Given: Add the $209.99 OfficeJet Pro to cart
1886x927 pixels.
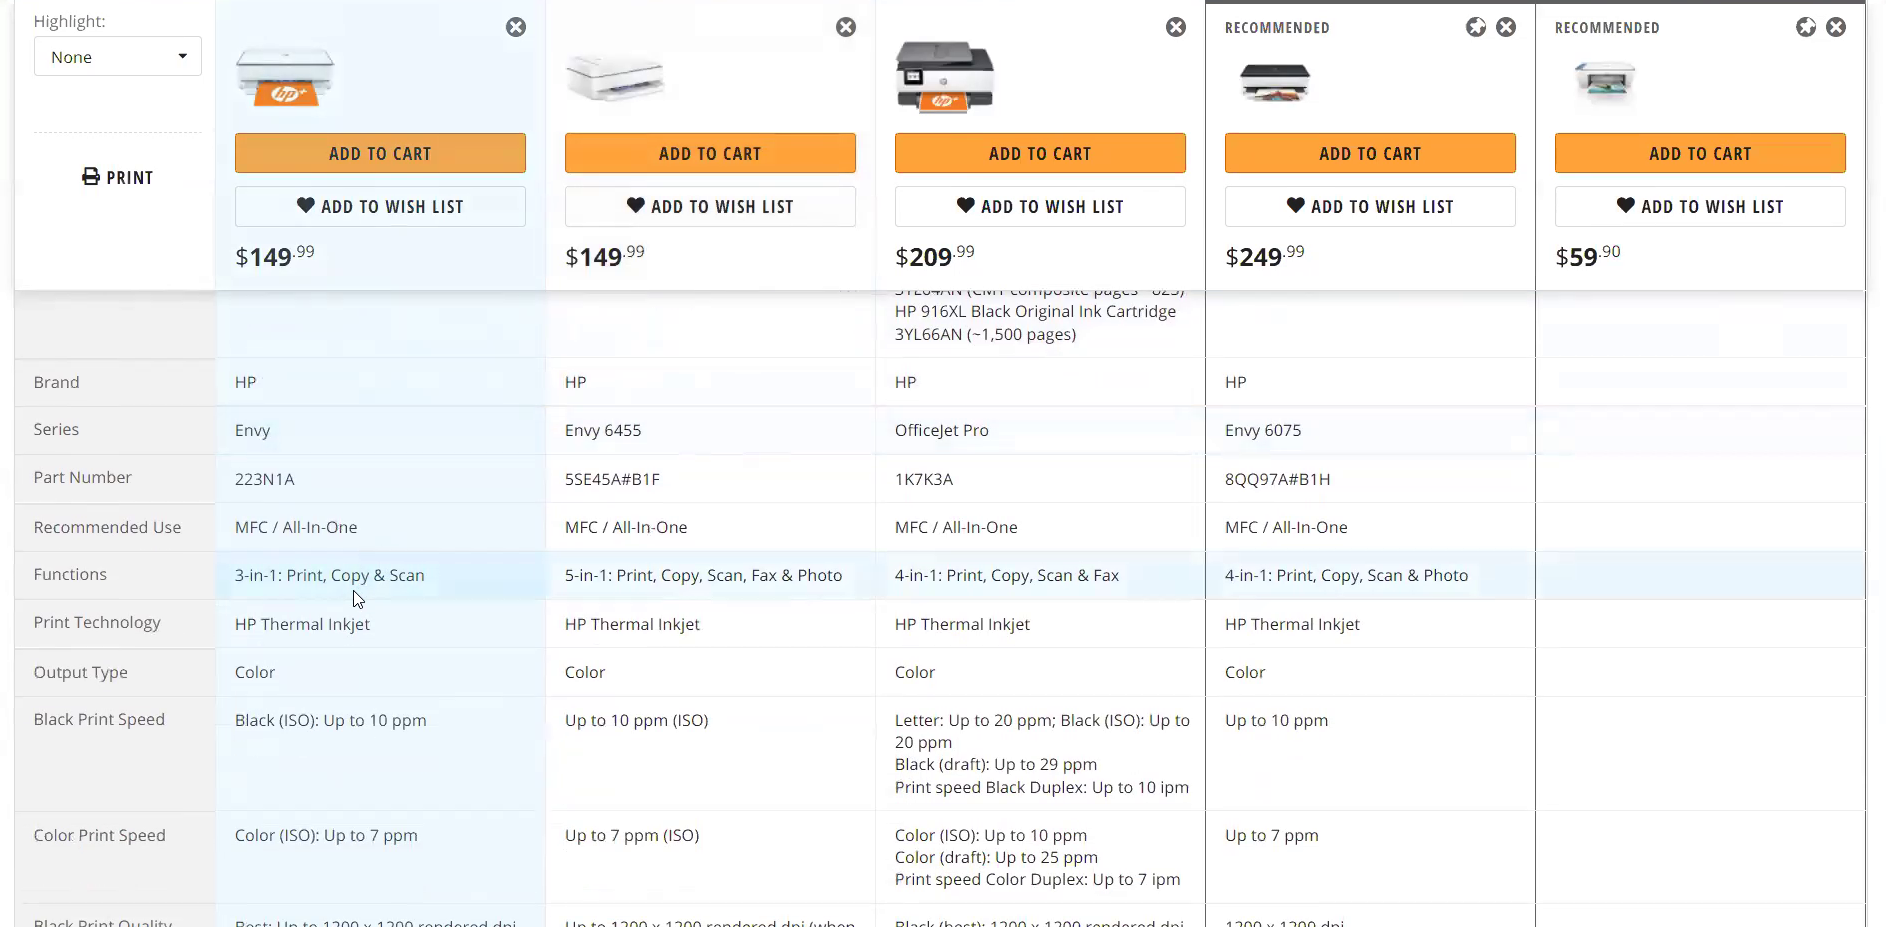Looking at the screenshot, I should click(x=1040, y=153).
